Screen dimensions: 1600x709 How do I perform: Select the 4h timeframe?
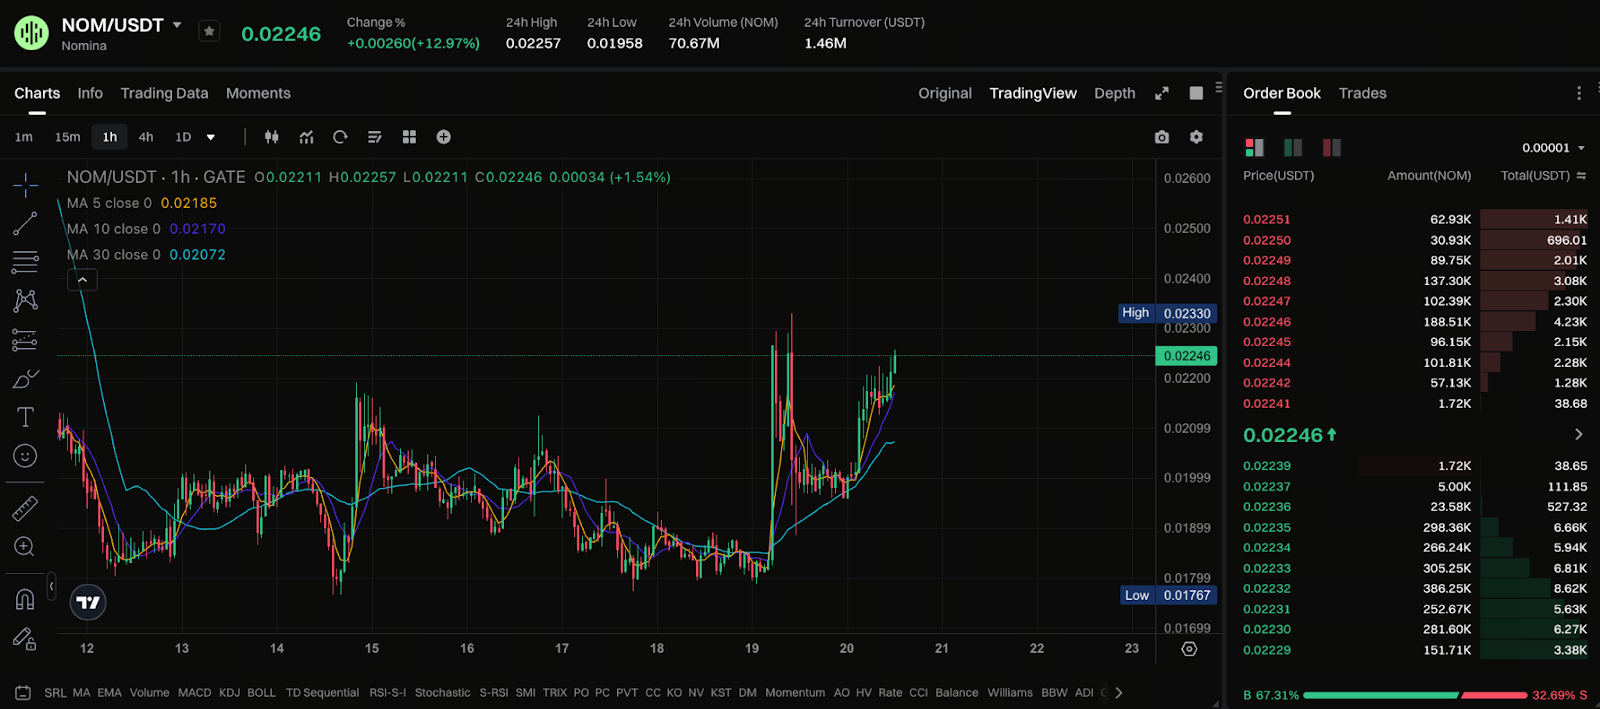click(x=146, y=137)
